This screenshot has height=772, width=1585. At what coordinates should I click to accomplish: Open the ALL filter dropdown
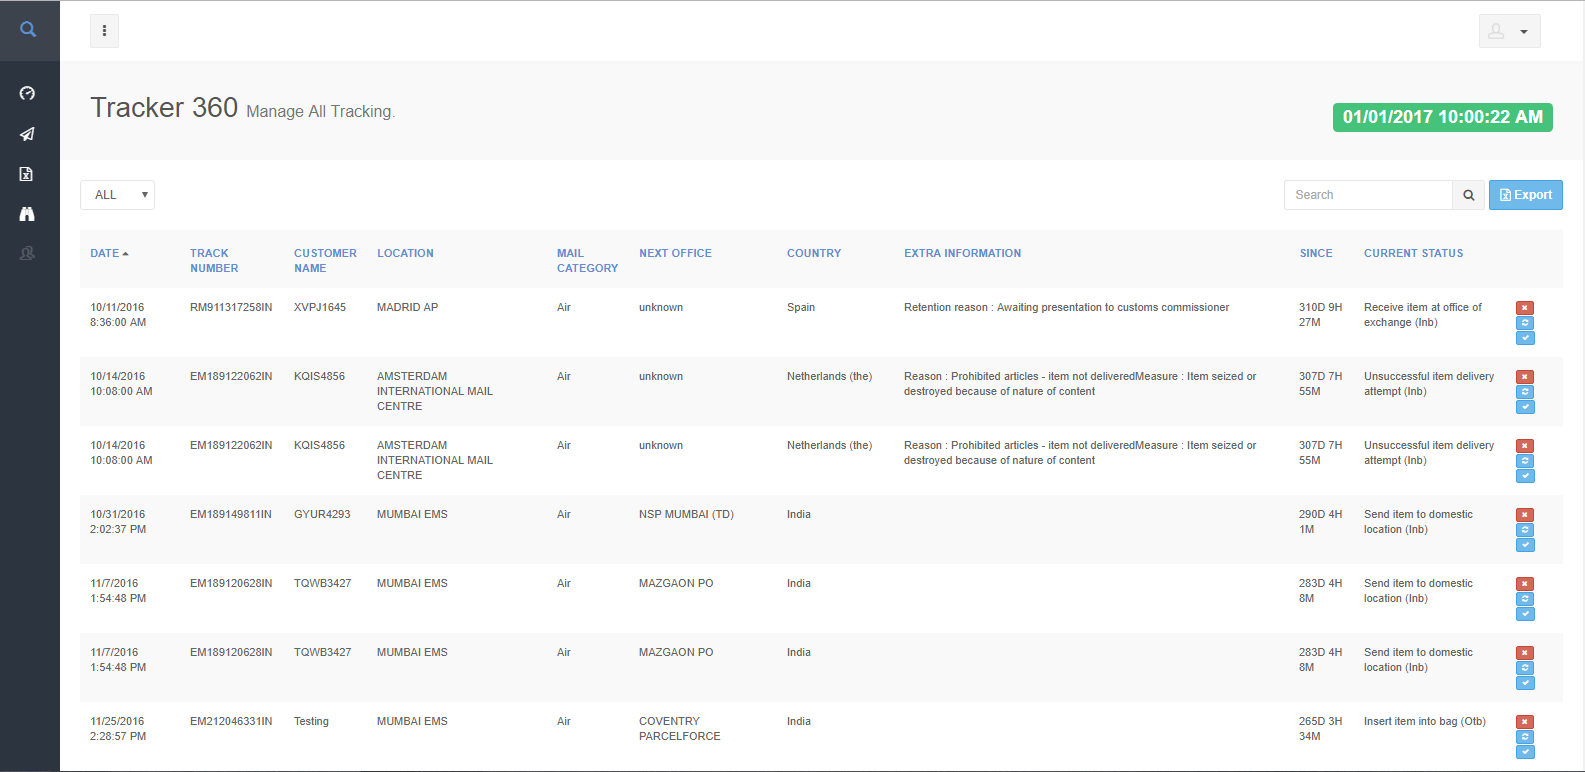pos(118,195)
